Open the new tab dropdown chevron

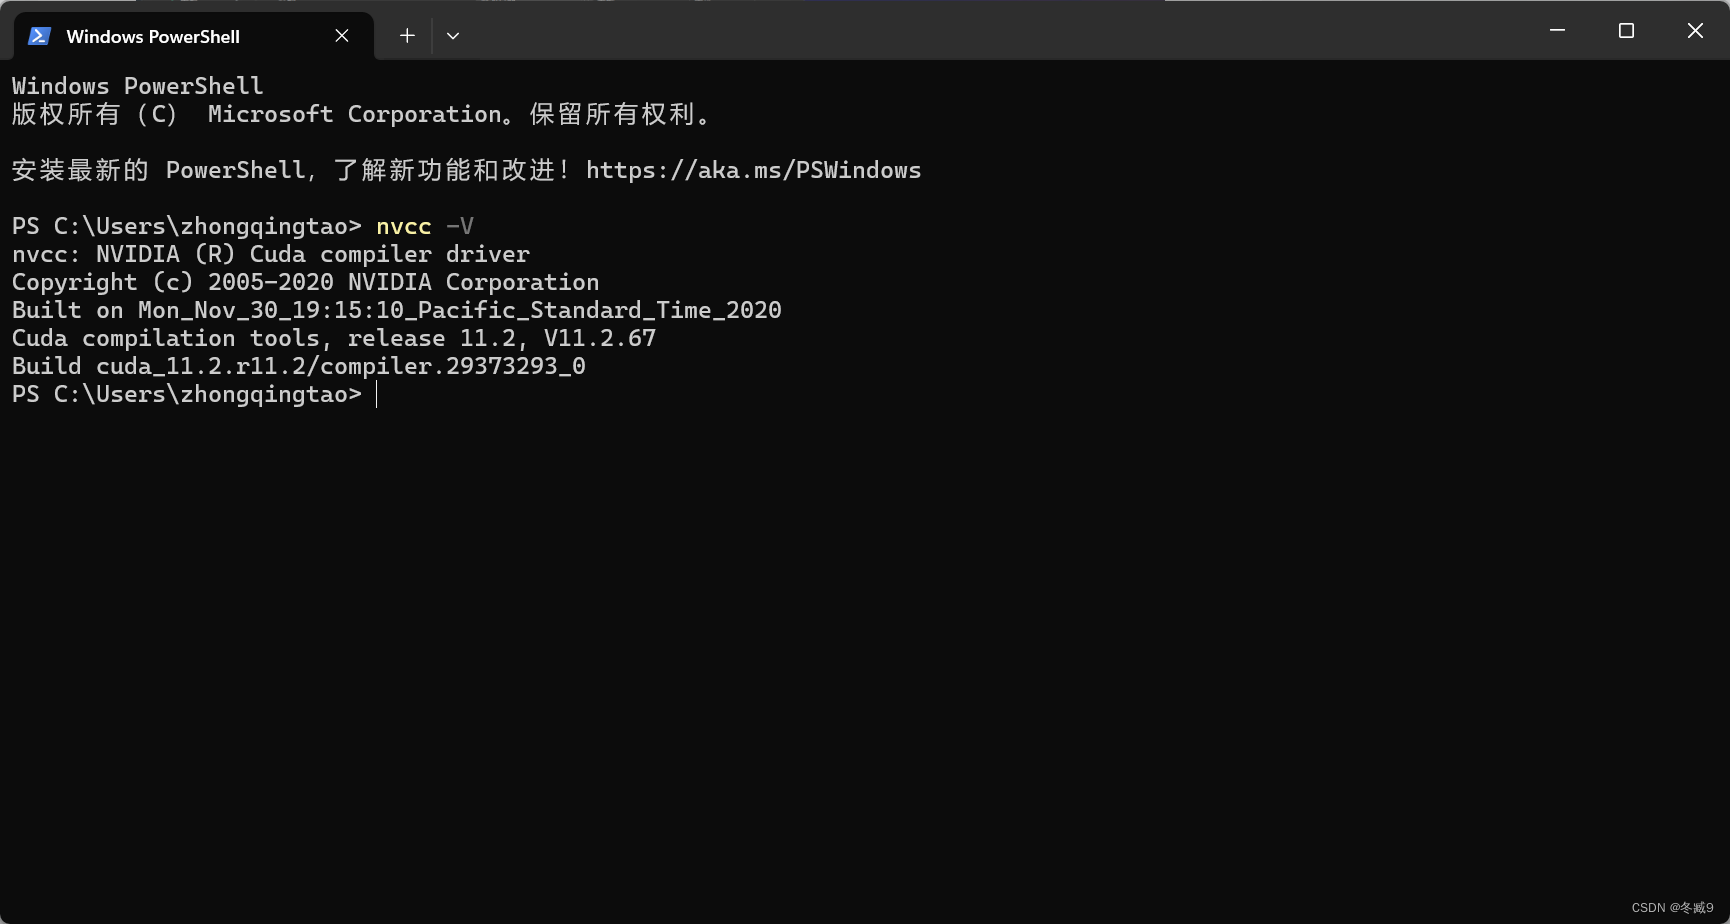tap(453, 35)
